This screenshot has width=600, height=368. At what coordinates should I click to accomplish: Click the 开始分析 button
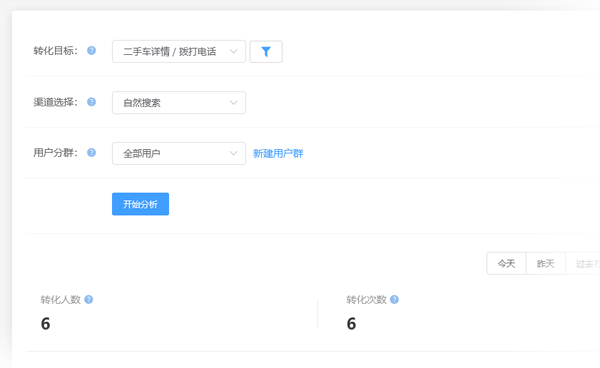(140, 204)
